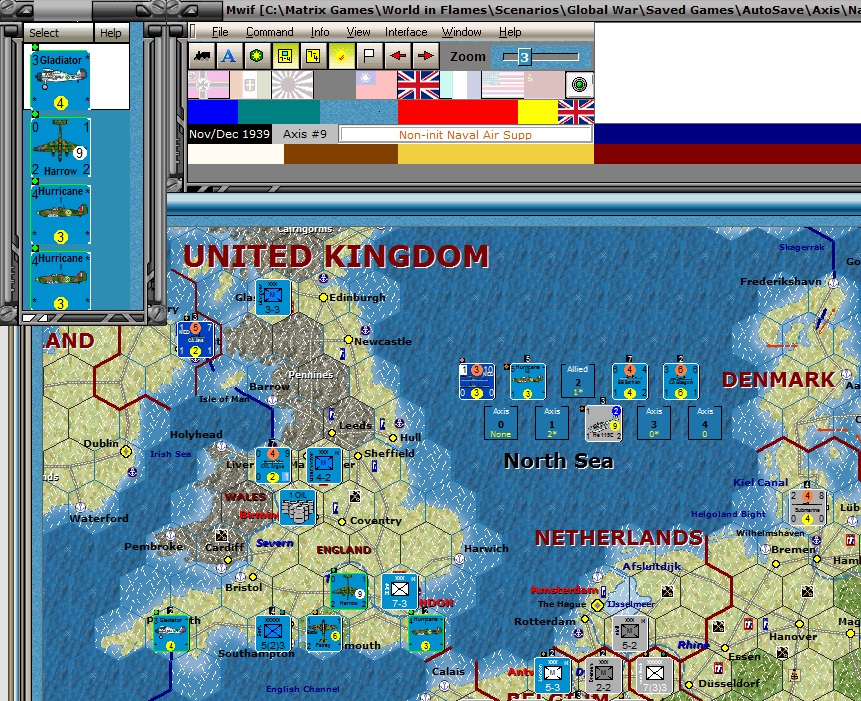Click the red right arrow toolbar button
Screen dimensions: 861x701
point(426,56)
